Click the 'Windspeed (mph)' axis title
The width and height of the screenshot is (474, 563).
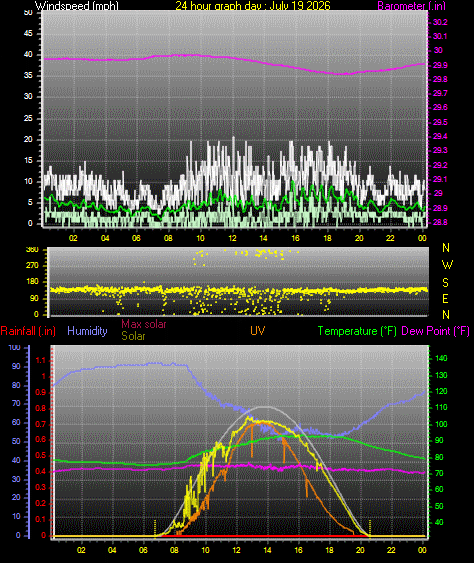click(76, 6)
